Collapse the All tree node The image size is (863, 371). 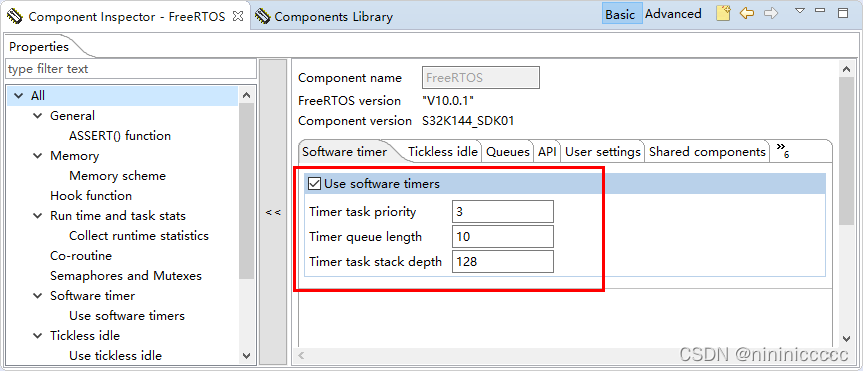tap(18, 96)
